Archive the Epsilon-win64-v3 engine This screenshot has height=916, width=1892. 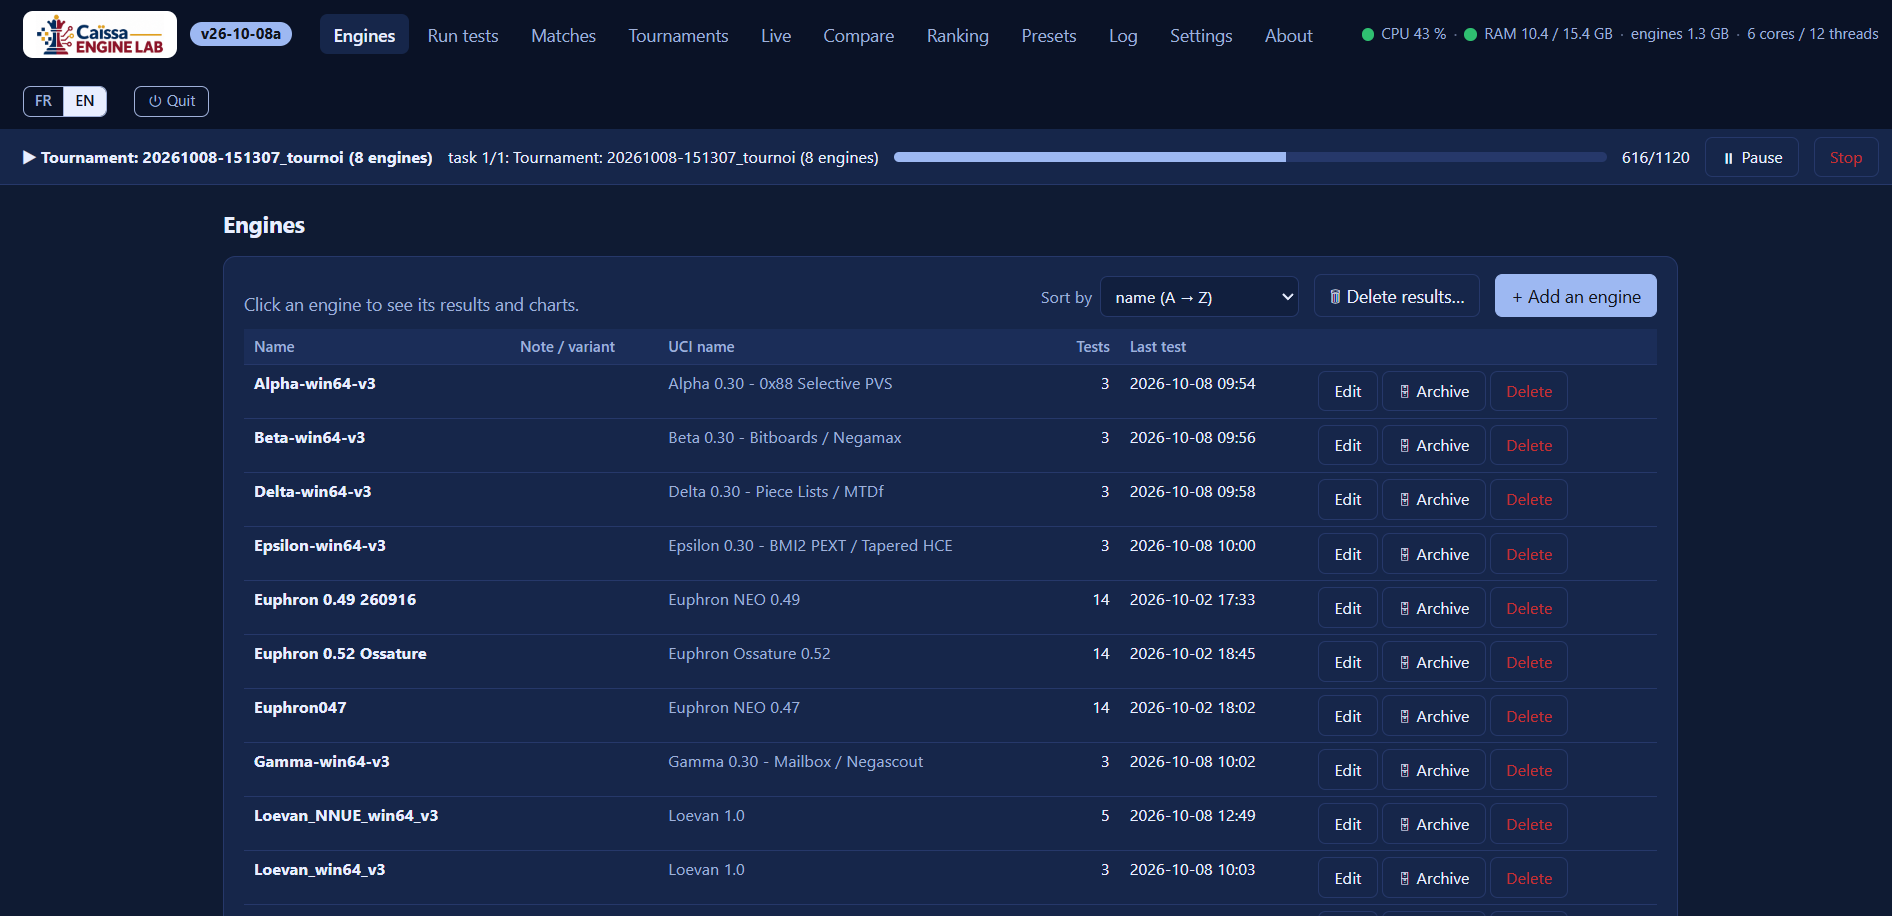(1434, 554)
